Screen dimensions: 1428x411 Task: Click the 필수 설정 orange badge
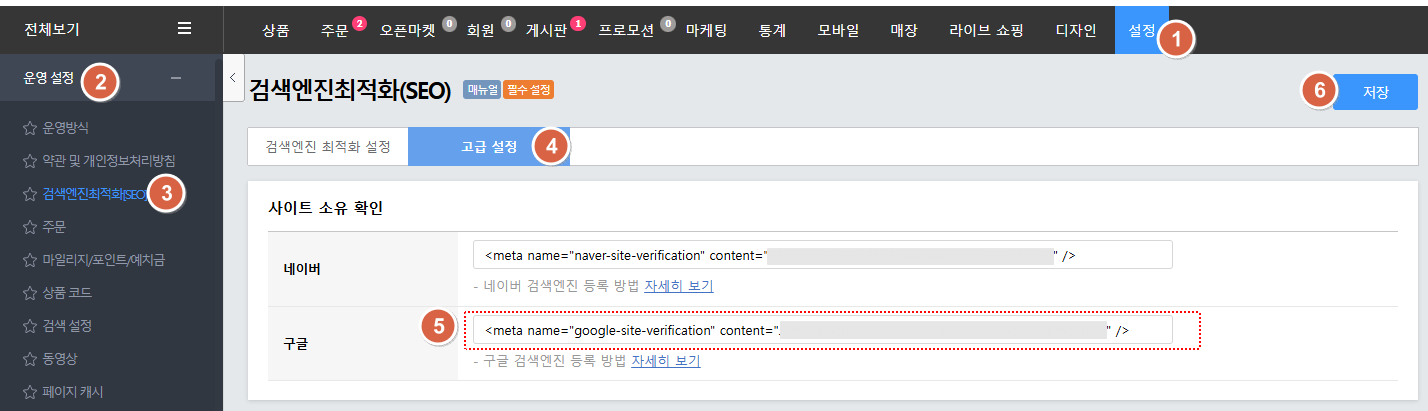pos(528,91)
